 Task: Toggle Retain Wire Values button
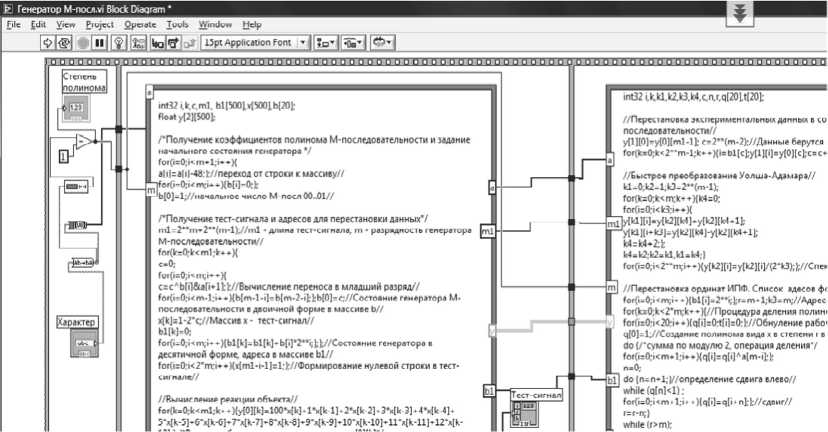[x=138, y=43]
